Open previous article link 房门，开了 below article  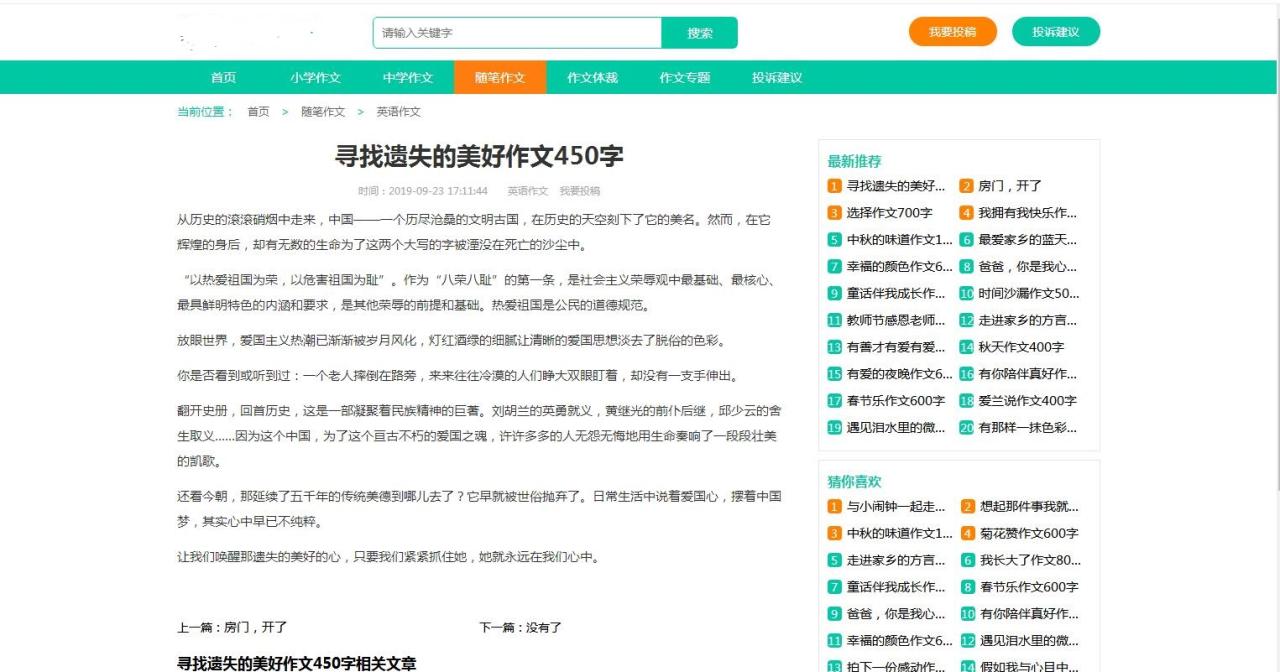256,628
